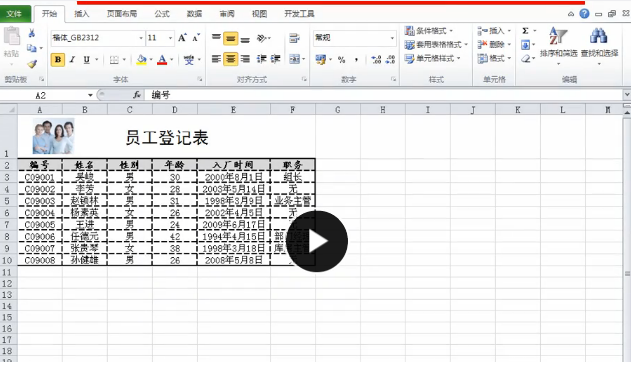Click merge and center icon

point(295,60)
